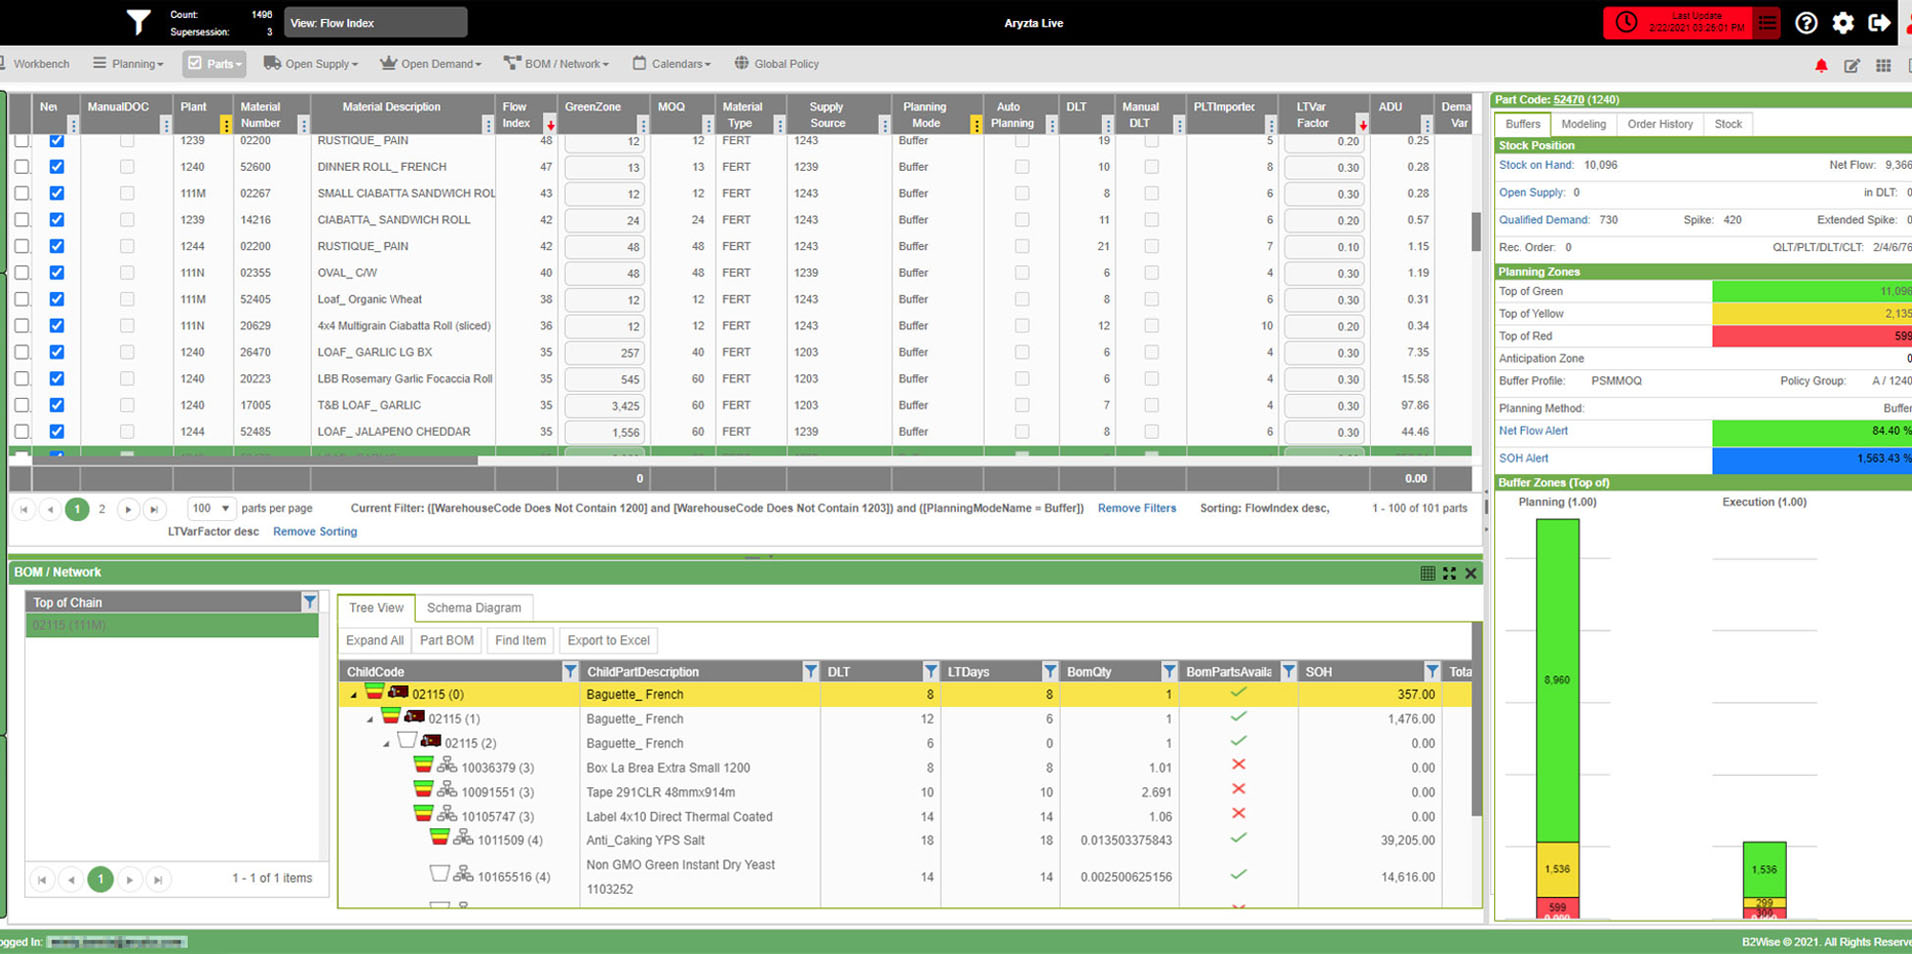Uncheck the Net checkbox for LOAF_ JALAPENO CHEDDAR

pyautogui.click(x=57, y=432)
